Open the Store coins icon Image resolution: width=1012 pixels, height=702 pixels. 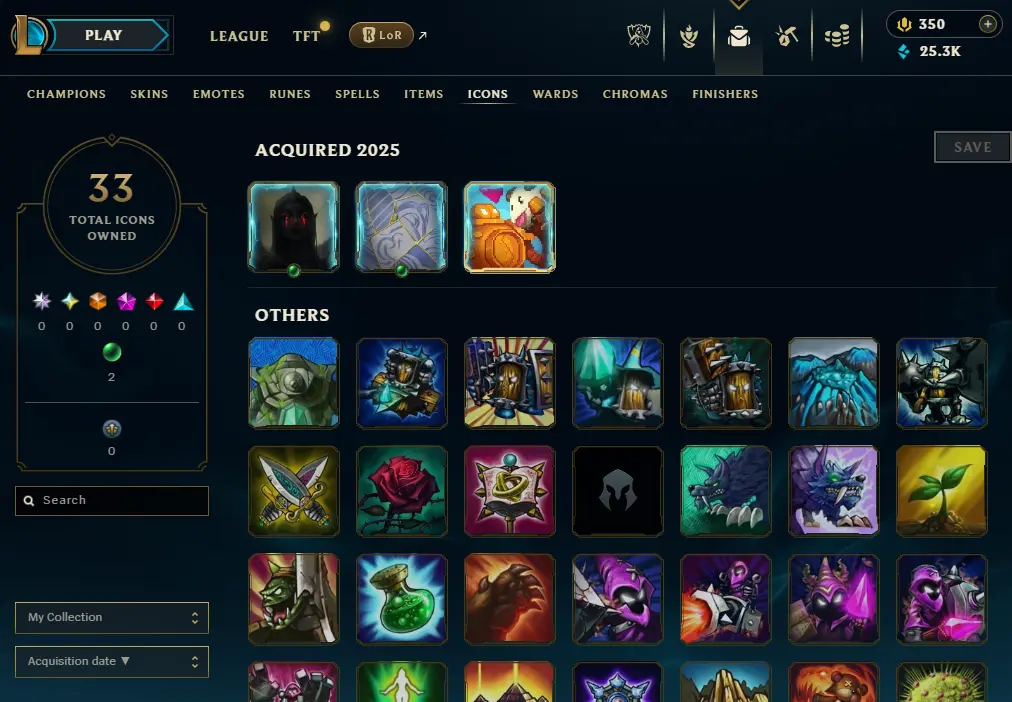point(836,36)
